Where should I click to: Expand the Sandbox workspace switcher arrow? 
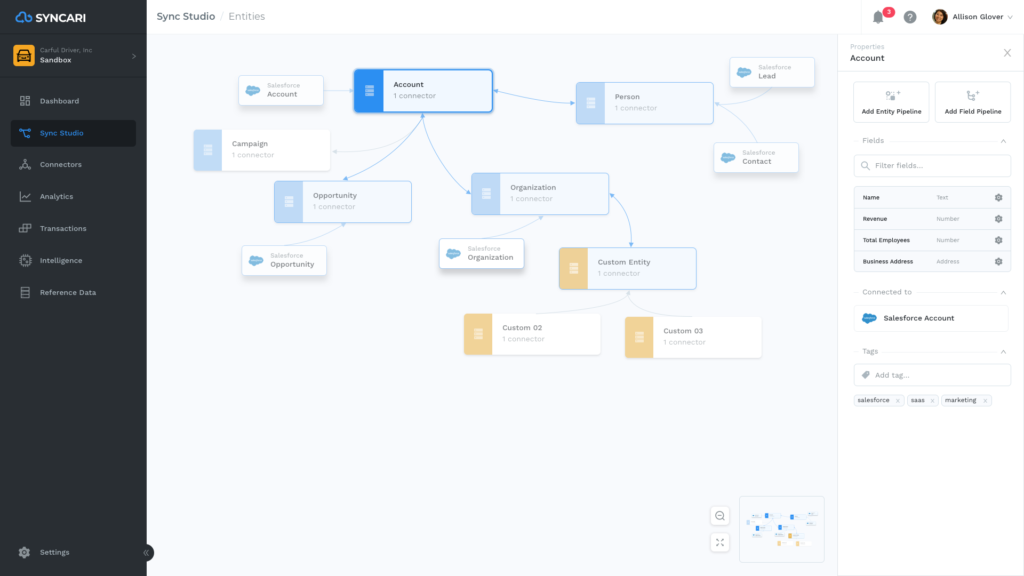(x=134, y=56)
